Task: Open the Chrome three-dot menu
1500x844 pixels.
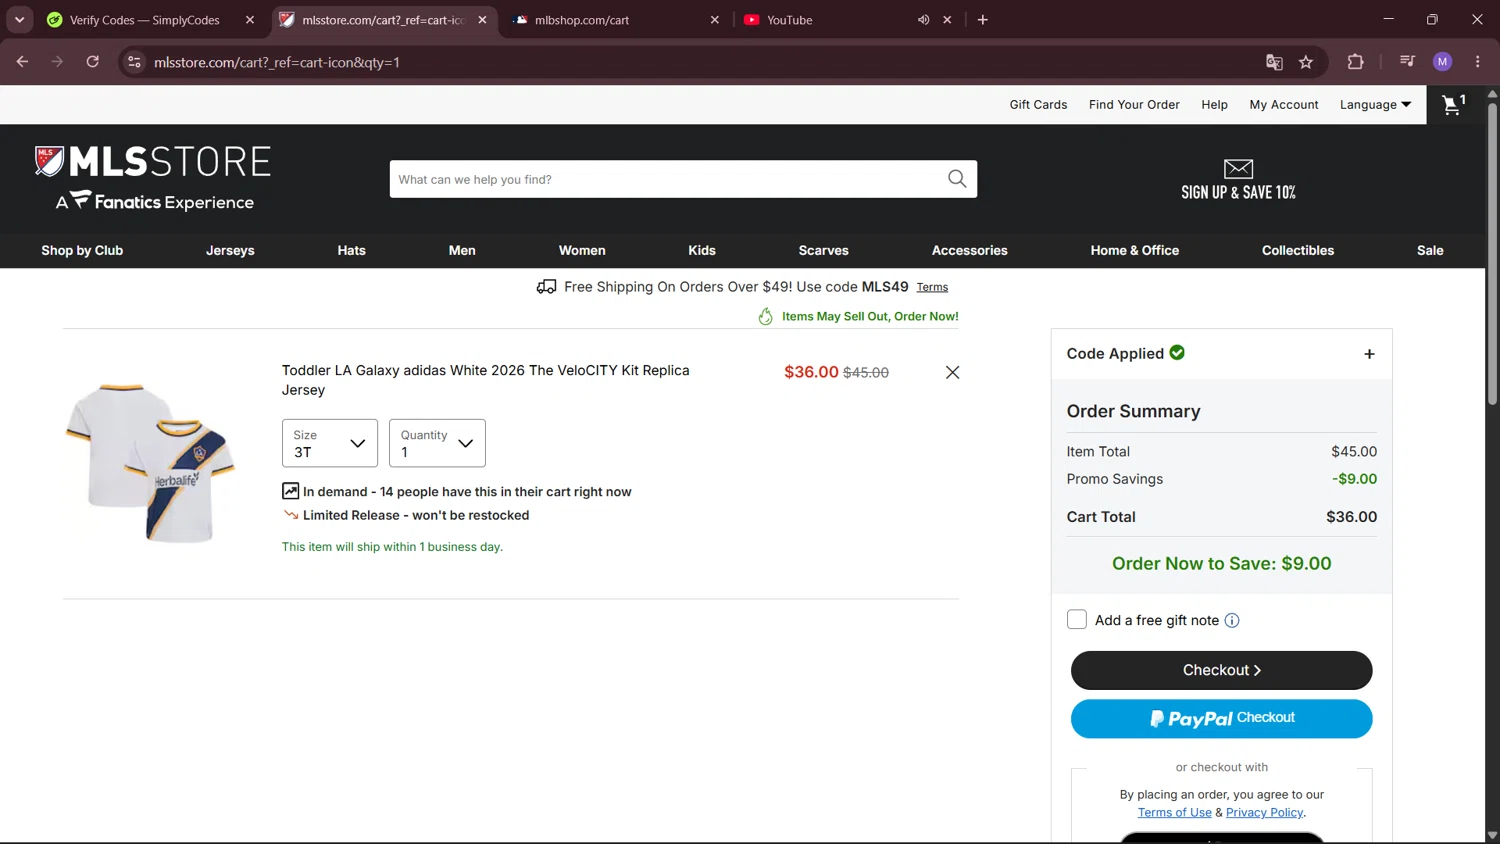Action: [1477, 62]
